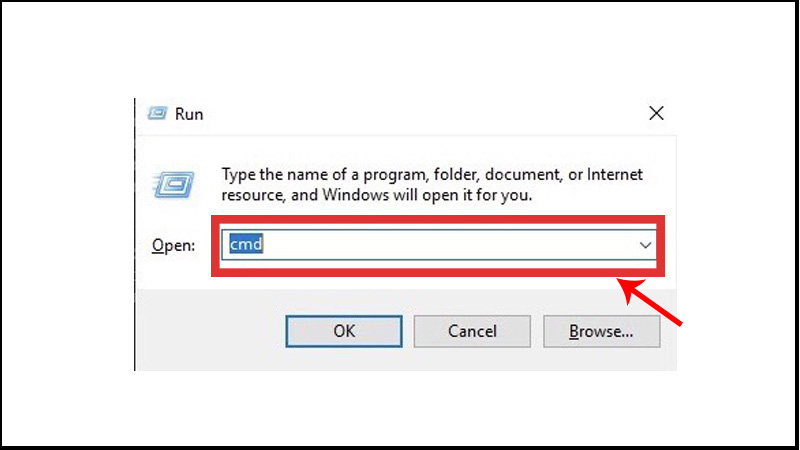Expand the Open field history dropdown arrow
Viewport: 800px width, 450px height.
tap(645, 245)
